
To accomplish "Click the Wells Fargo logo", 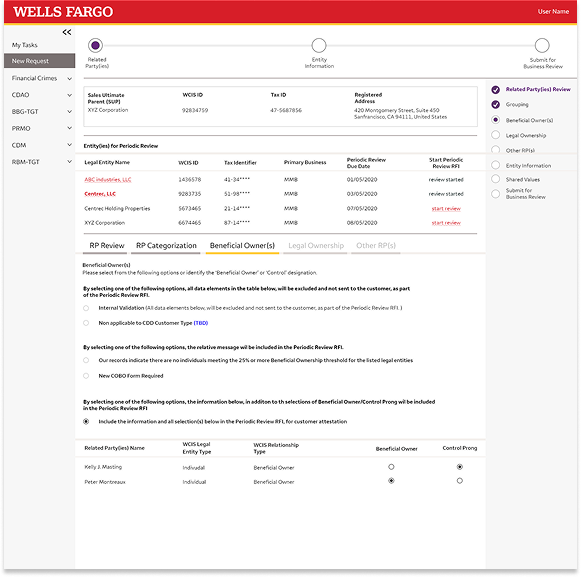I will tap(63, 12).
